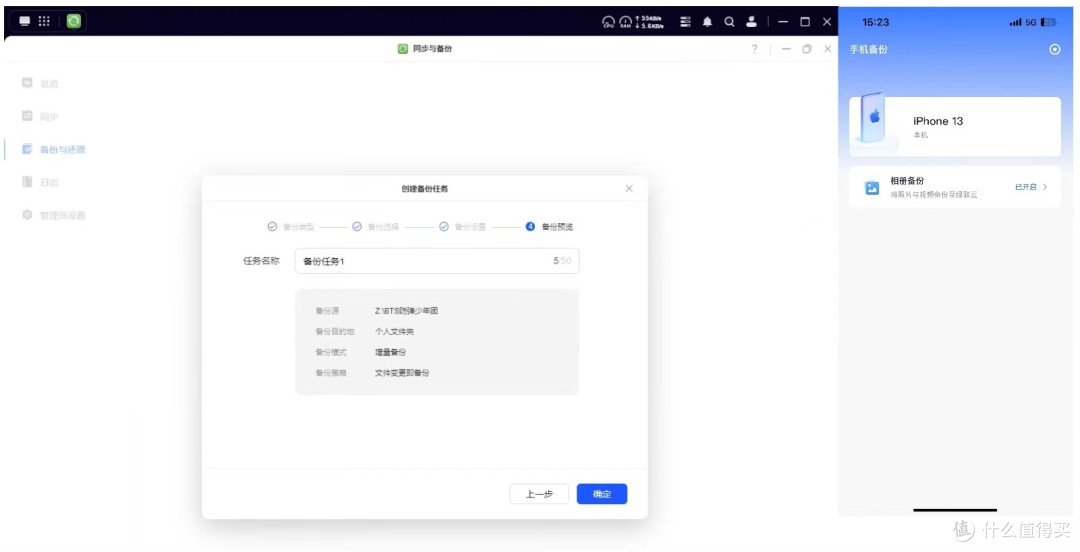Screen dimensions: 1080x552
Task: Click the 增量备份 mode text
Action: tap(390, 352)
